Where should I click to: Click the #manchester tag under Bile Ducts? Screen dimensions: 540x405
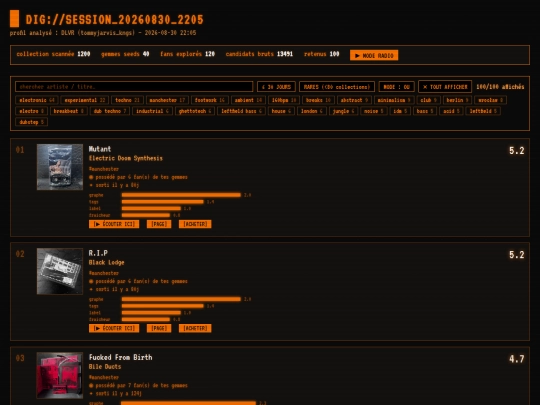pyautogui.click(x=104, y=377)
